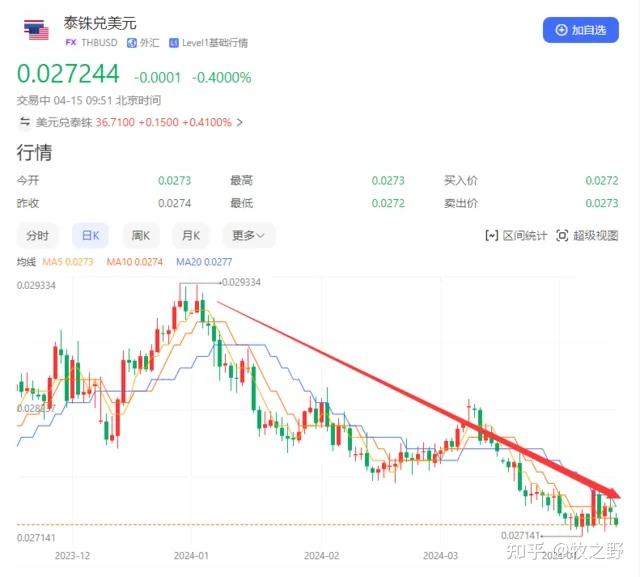Click the swap arrows icon beside 美元兑泰铢

[25, 122]
